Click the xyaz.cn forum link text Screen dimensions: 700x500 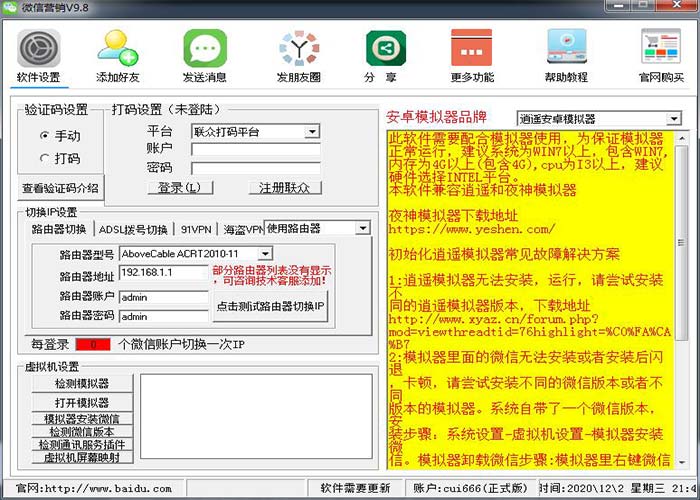click(x=529, y=331)
